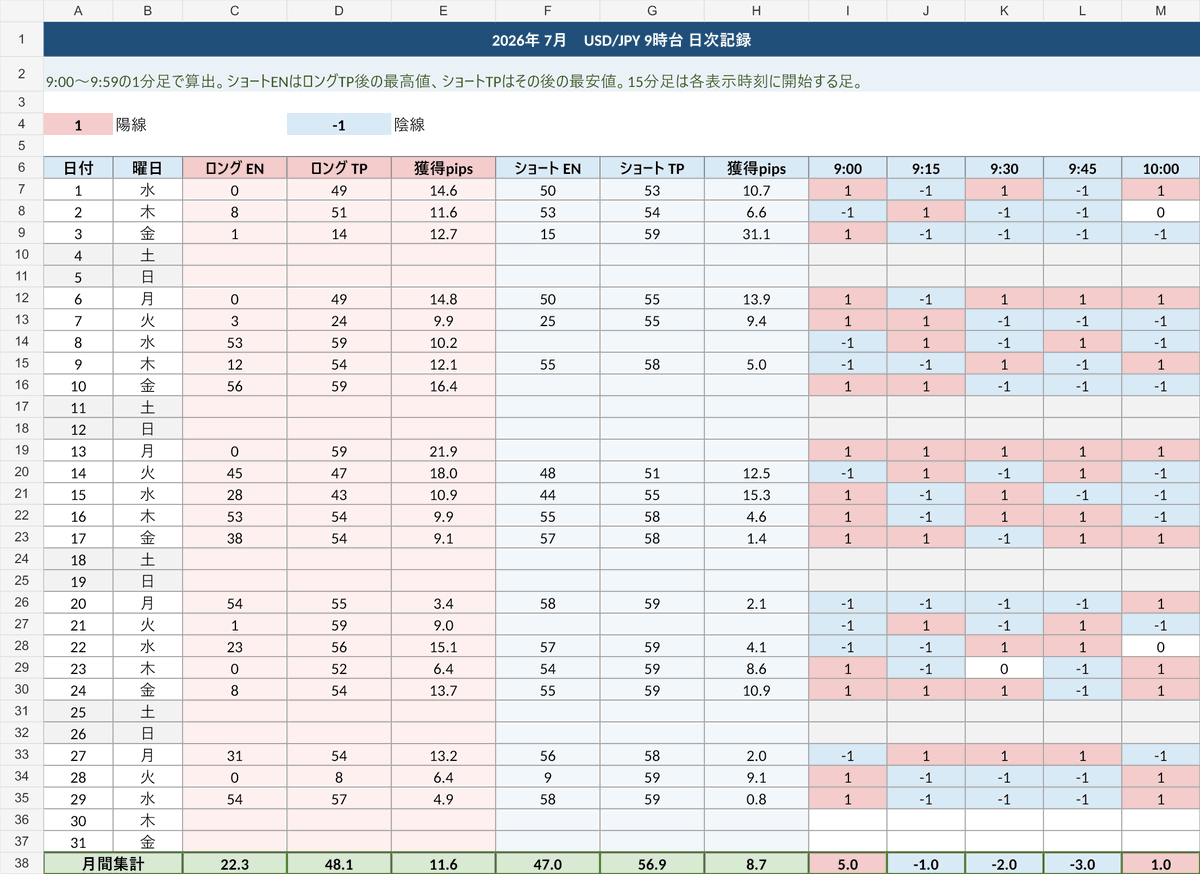1200x874 pixels.
Task: Click the short pips cell showing 31.1
Action: point(756,233)
